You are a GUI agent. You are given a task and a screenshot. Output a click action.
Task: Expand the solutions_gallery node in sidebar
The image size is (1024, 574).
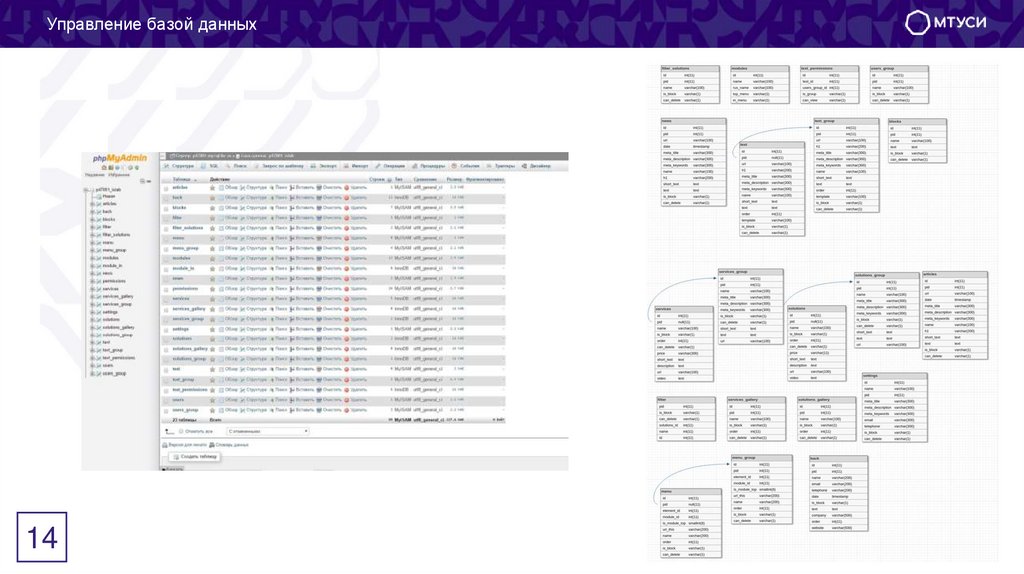[93, 328]
